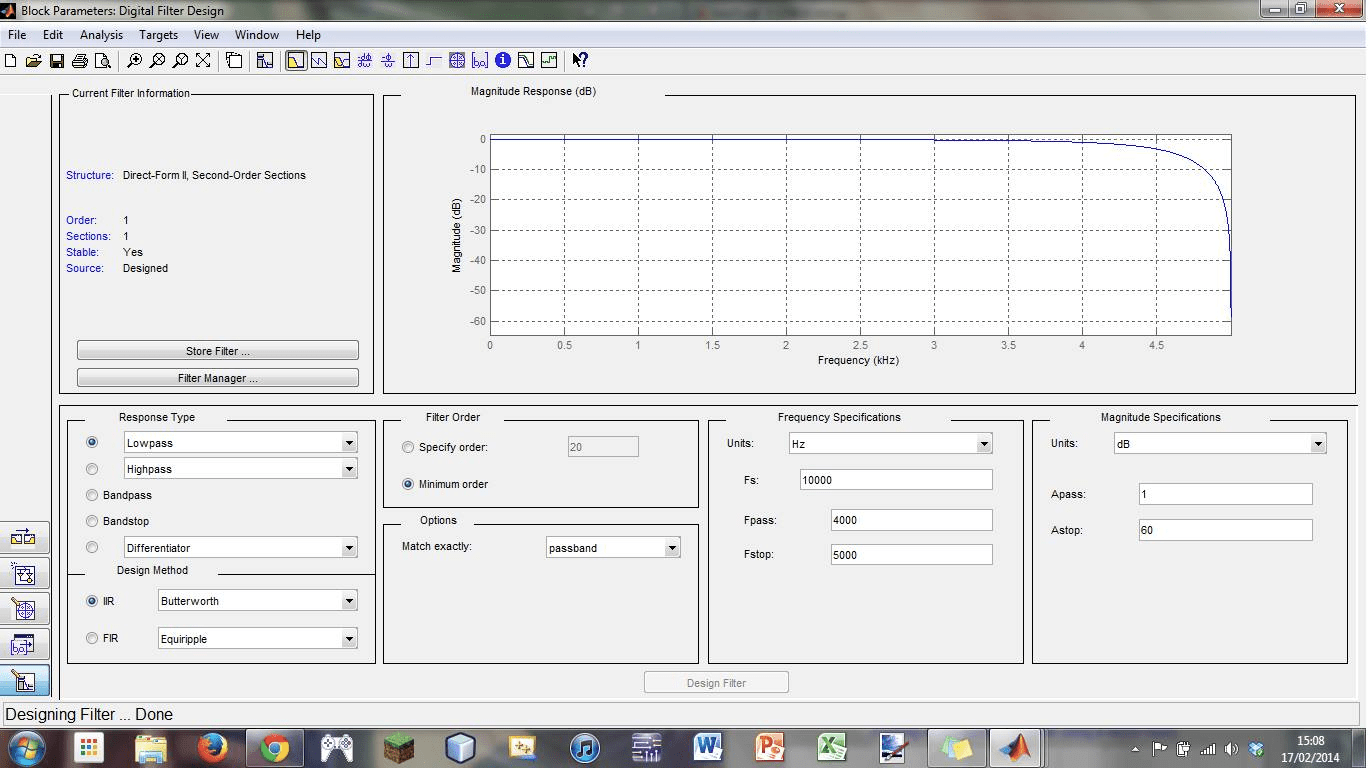The height and width of the screenshot is (768, 1370).
Task: Open the File menu
Action: pyautogui.click(x=17, y=34)
